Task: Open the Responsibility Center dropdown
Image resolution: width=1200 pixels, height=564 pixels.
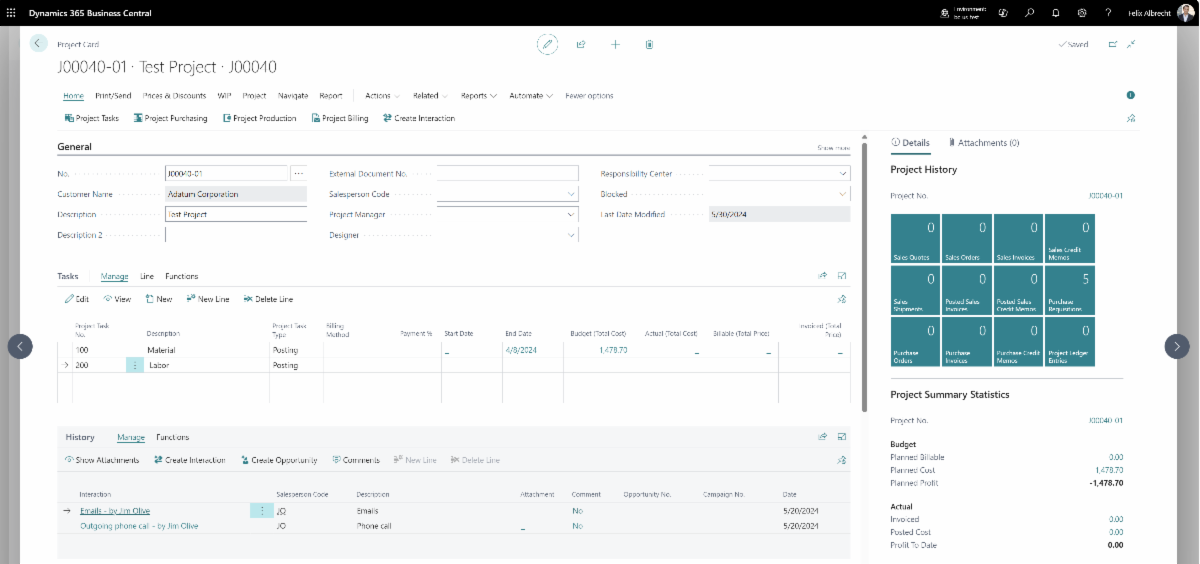Action: [843, 174]
